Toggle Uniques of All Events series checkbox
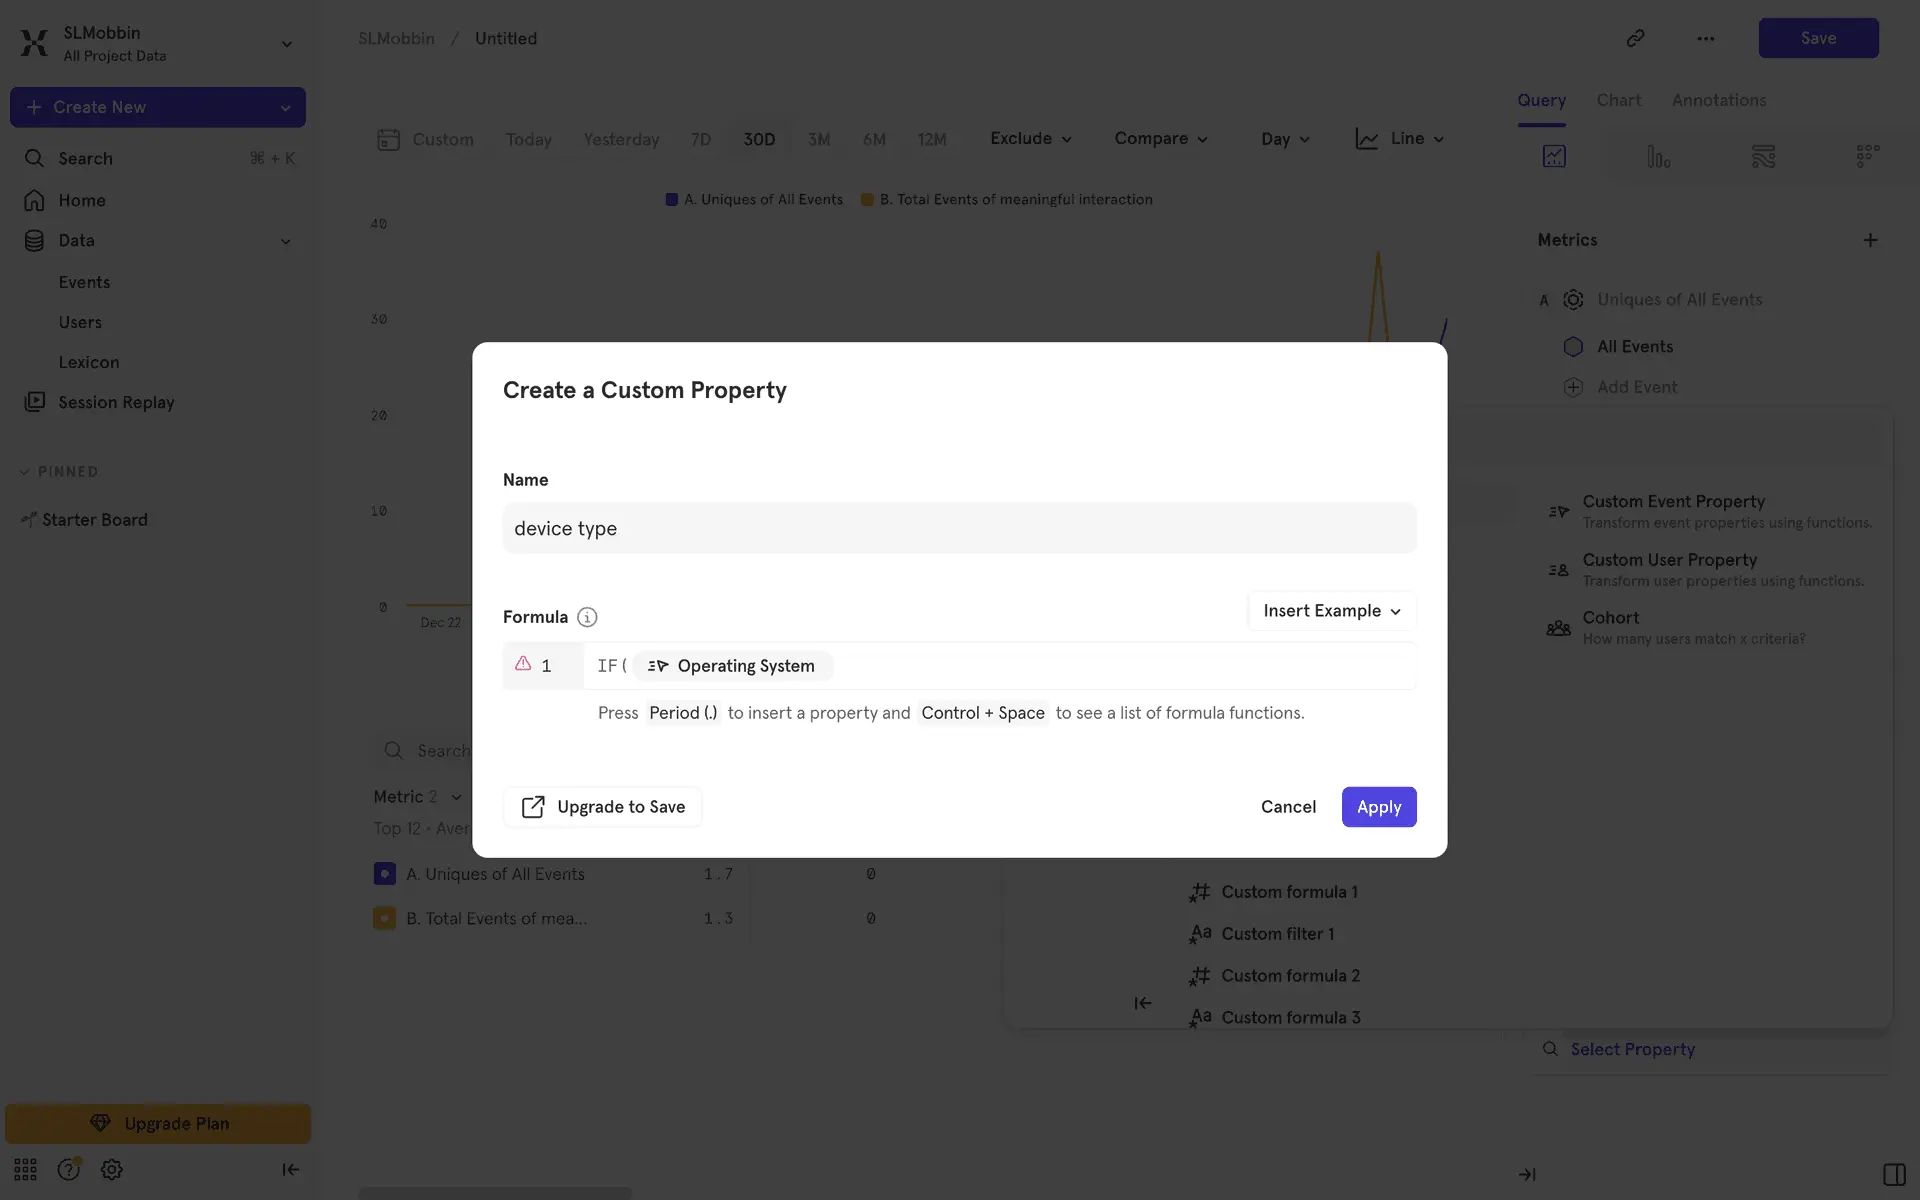This screenshot has height=1200, width=1920. point(384,874)
